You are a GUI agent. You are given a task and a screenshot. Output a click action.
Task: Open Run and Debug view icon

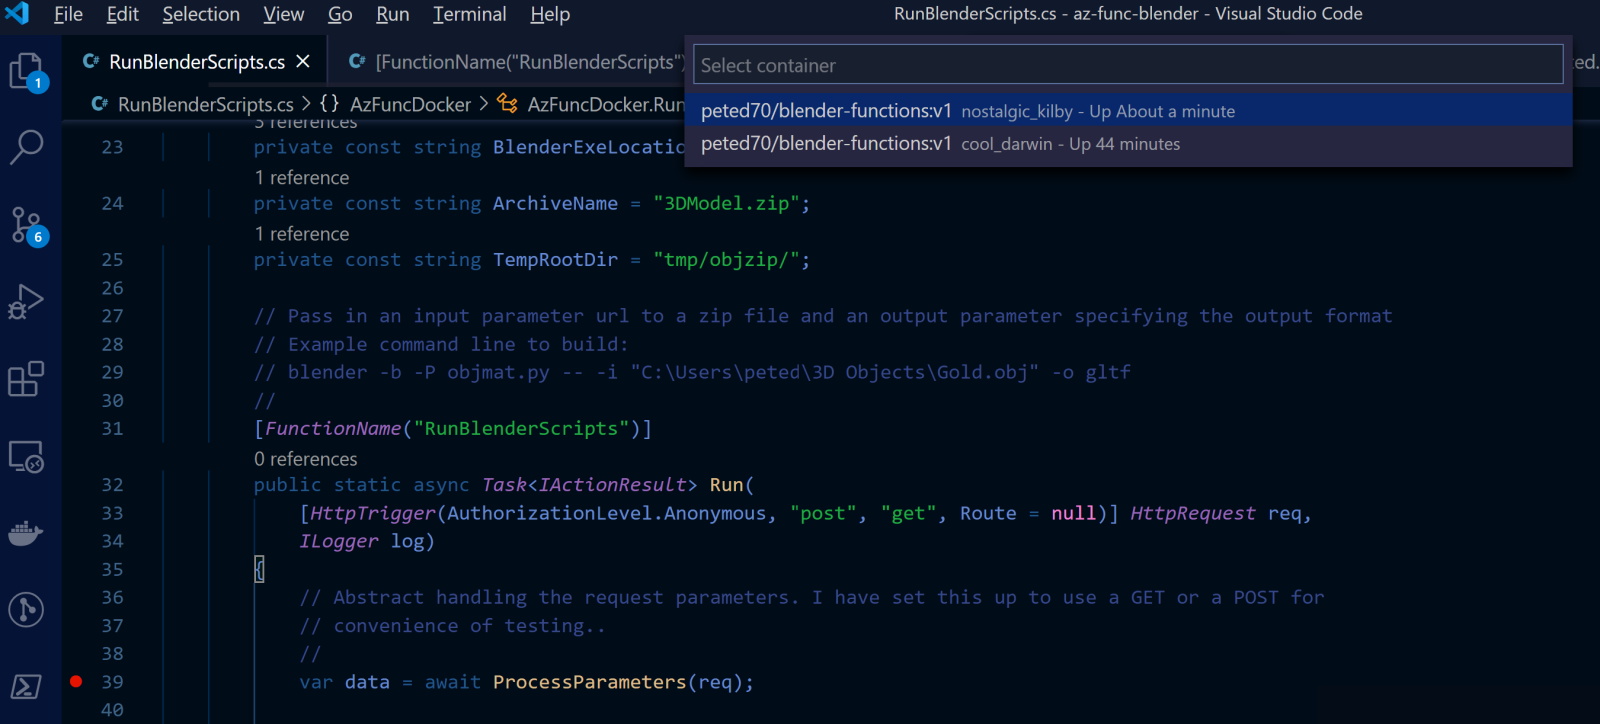[26, 301]
